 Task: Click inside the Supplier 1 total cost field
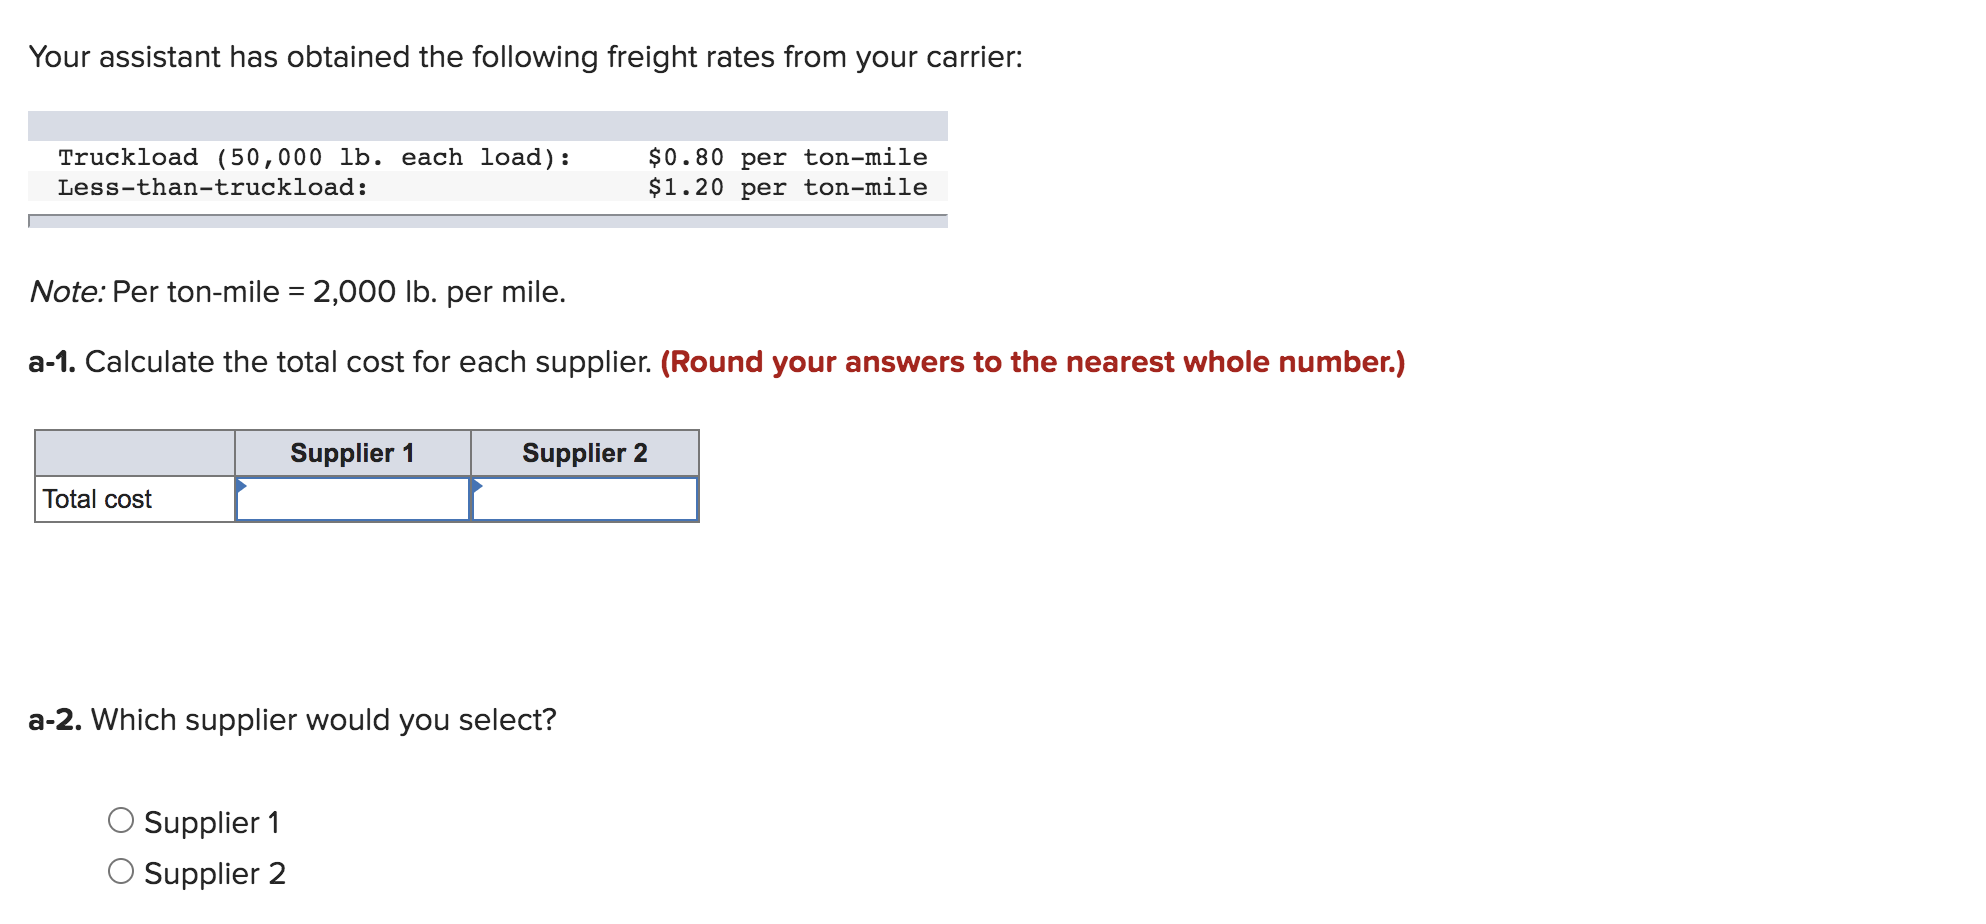[x=355, y=500]
